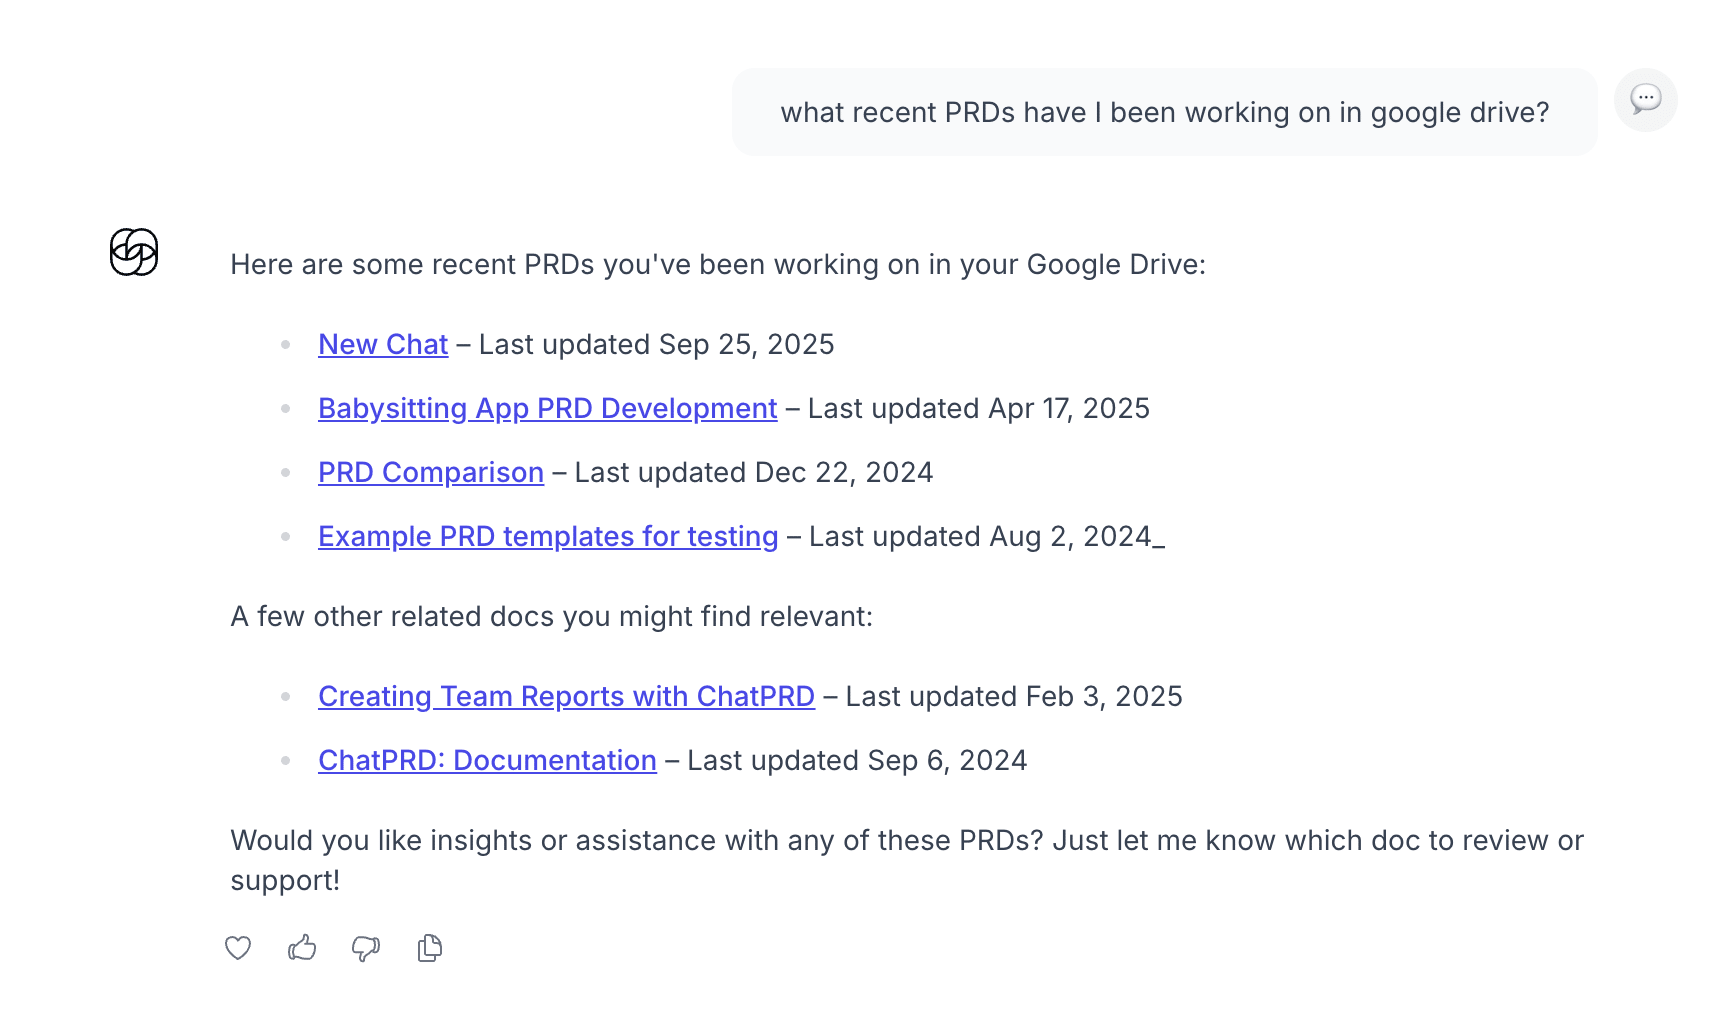The width and height of the screenshot is (1726, 1034).
Task: Click the "Last updated Sep 25, 2025" text
Action: point(656,344)
